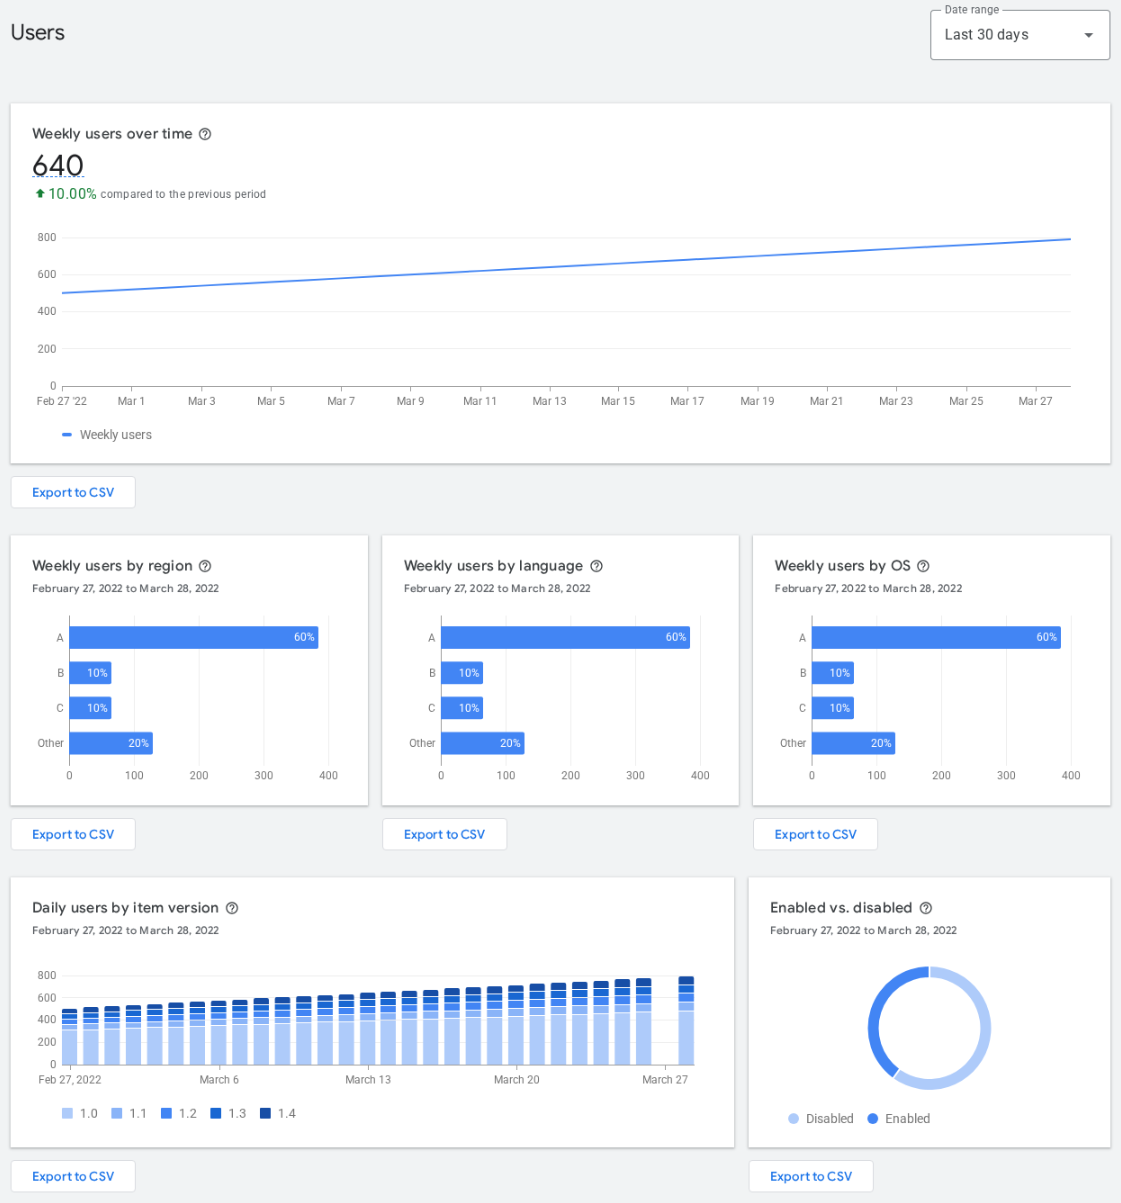Toggle version 1.0 legend entry

tap(80, 1113)
